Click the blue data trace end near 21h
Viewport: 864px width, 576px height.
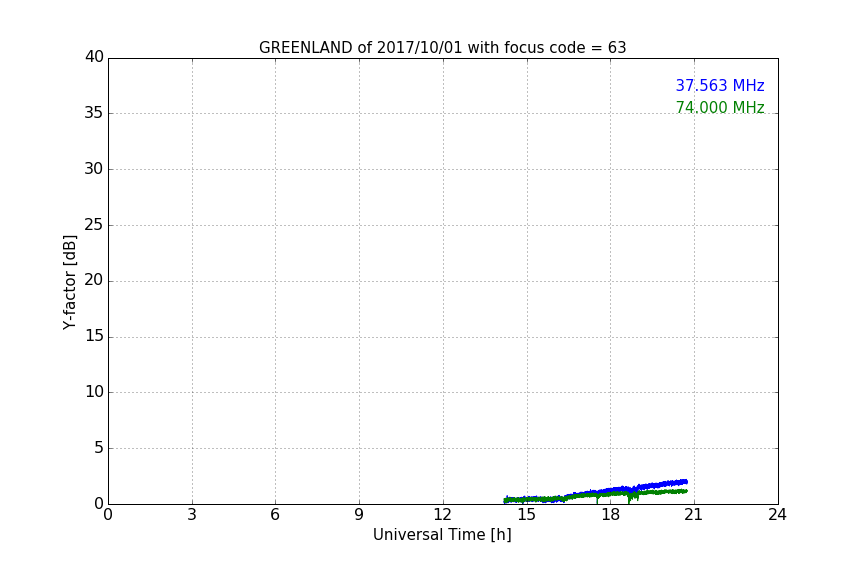click(685, 481)
